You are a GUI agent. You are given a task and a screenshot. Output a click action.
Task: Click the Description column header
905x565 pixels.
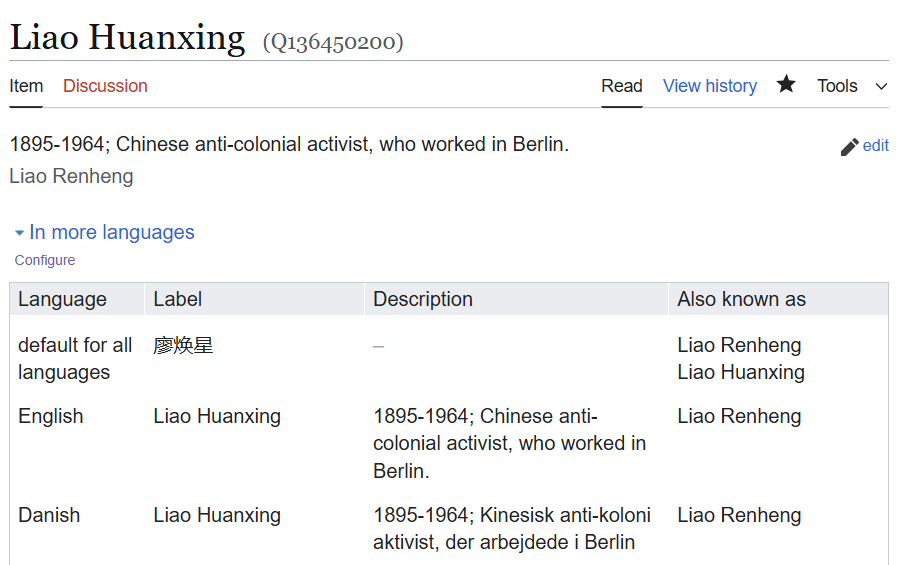click(423, 299)
